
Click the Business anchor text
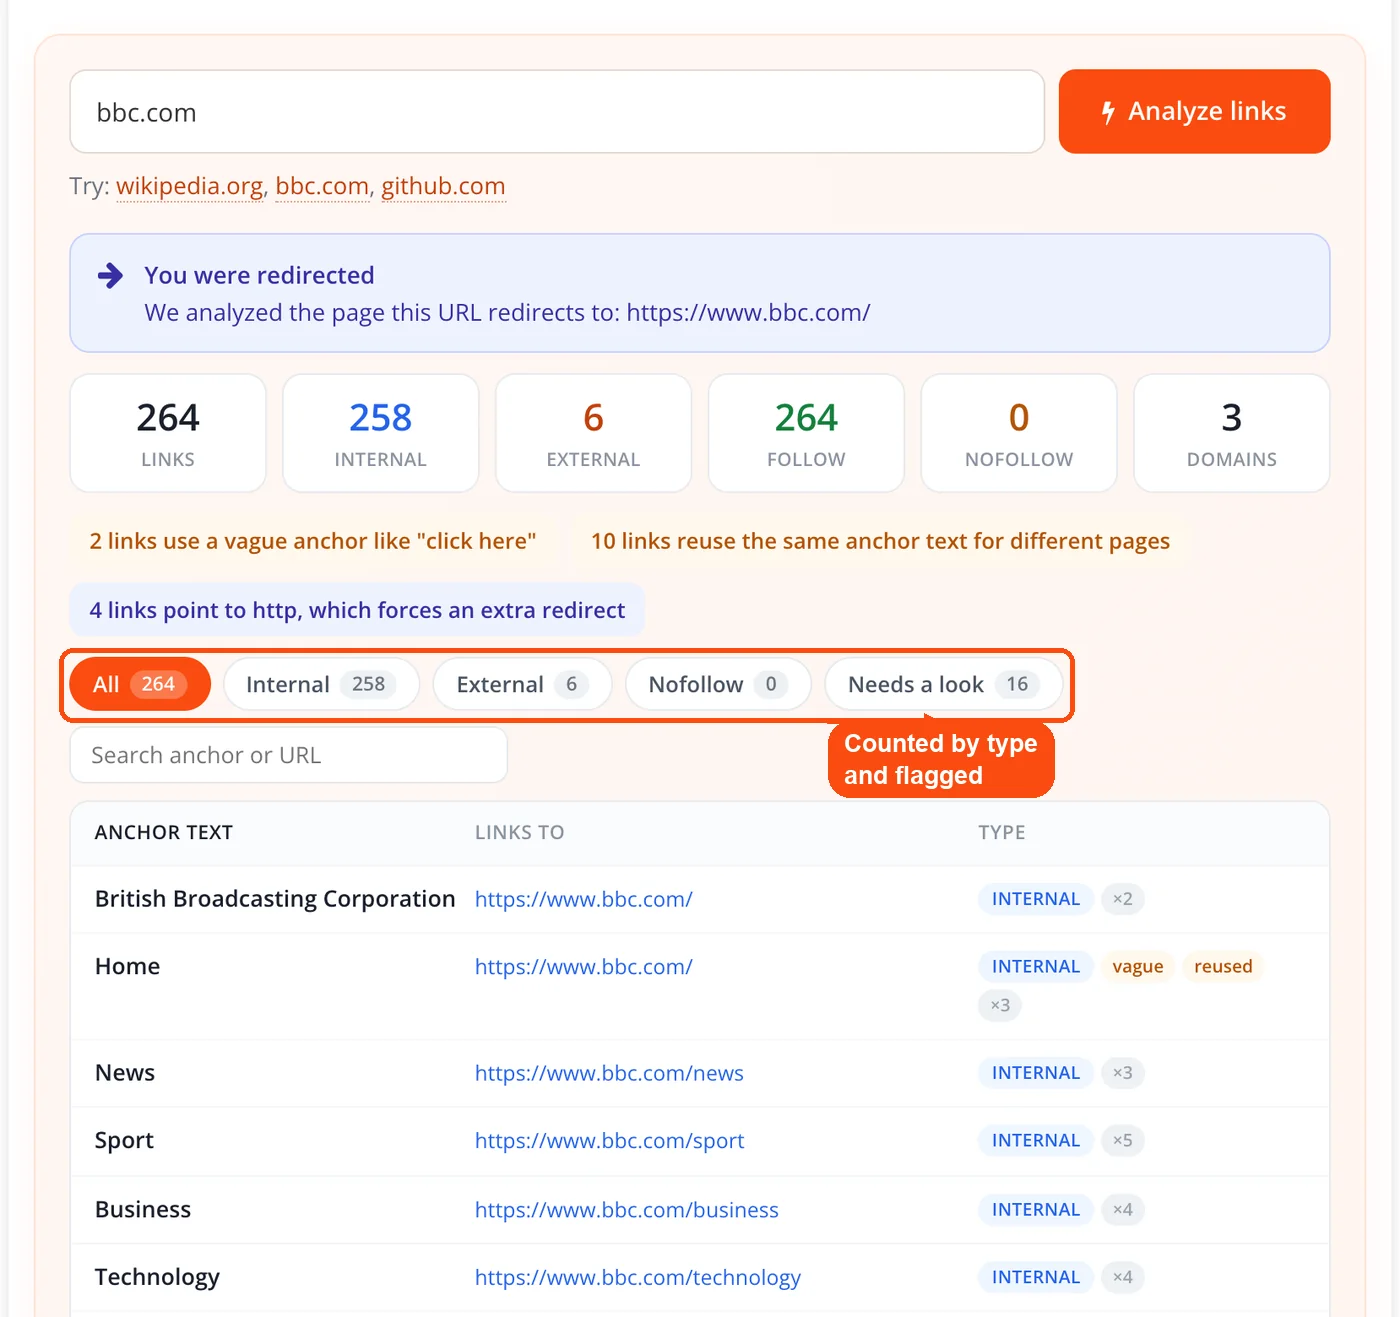pyautogui.click(x=143, y=1209)
